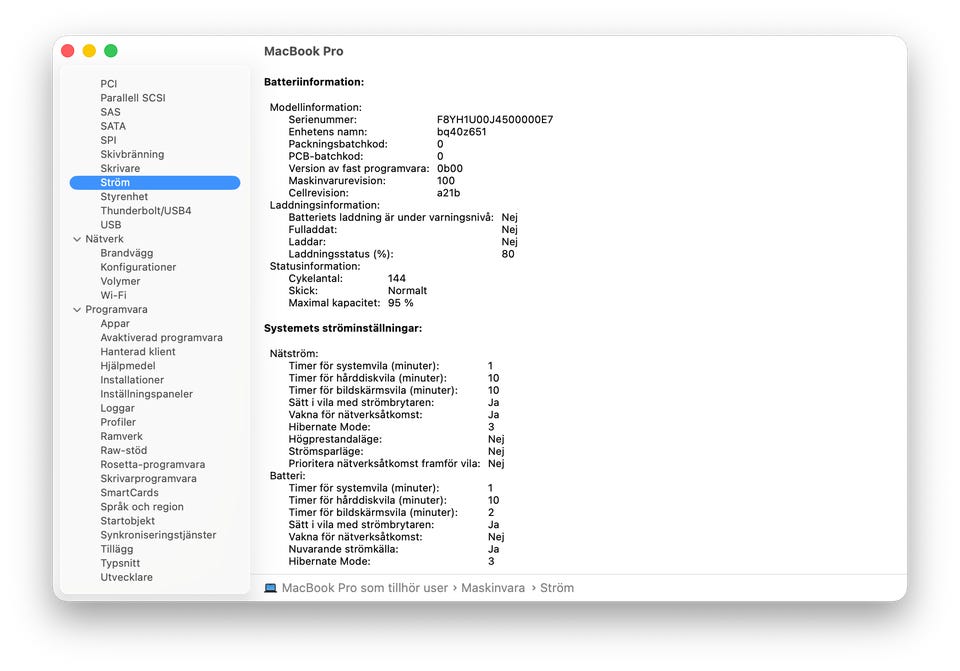Click the green zoom window button
The width and height of the screenshot is (960, 671).
click(x=111, y=51)
